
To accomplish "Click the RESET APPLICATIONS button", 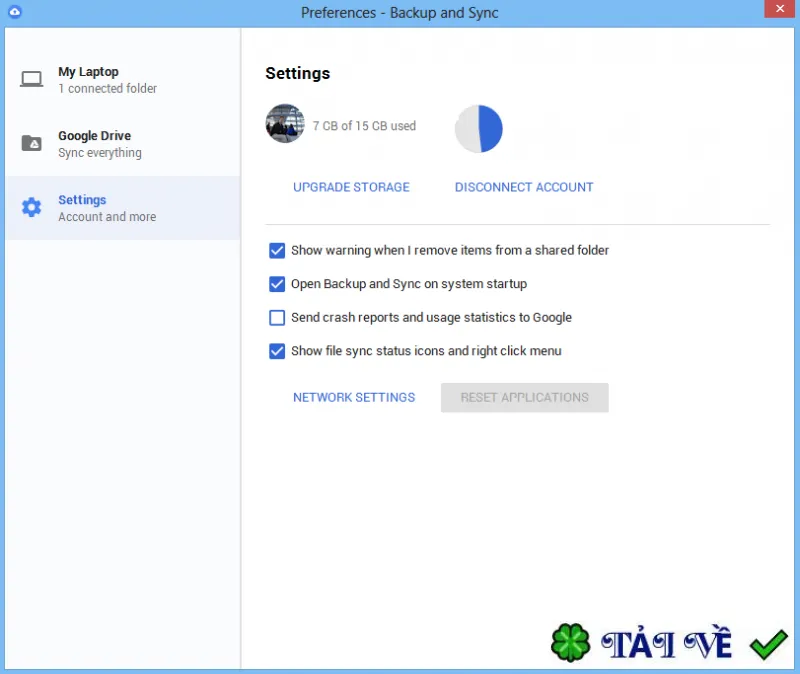I will click(524, 397).
